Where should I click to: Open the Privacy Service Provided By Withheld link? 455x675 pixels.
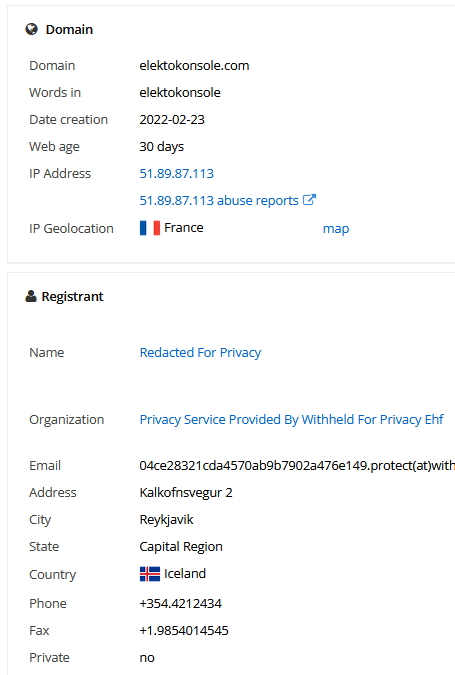point(291,420)
